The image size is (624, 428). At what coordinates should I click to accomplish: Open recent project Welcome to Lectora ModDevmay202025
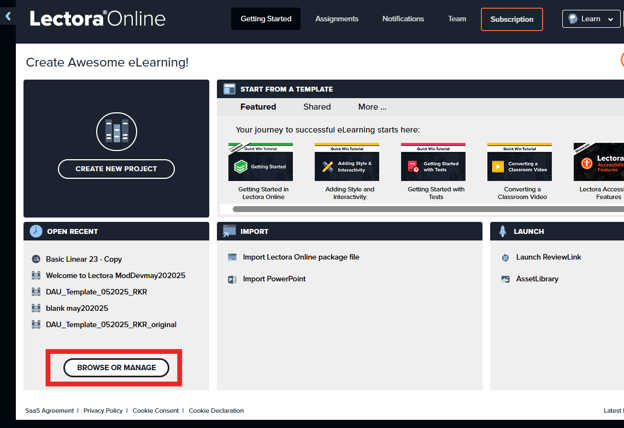point(115,276)
